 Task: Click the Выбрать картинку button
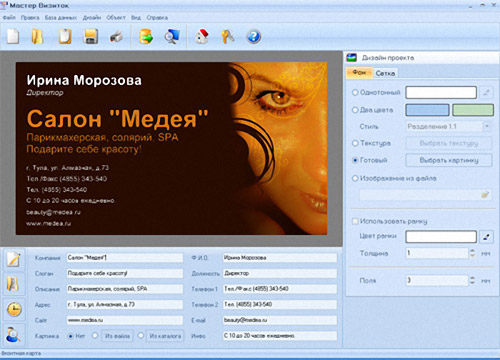coord(449,160)
